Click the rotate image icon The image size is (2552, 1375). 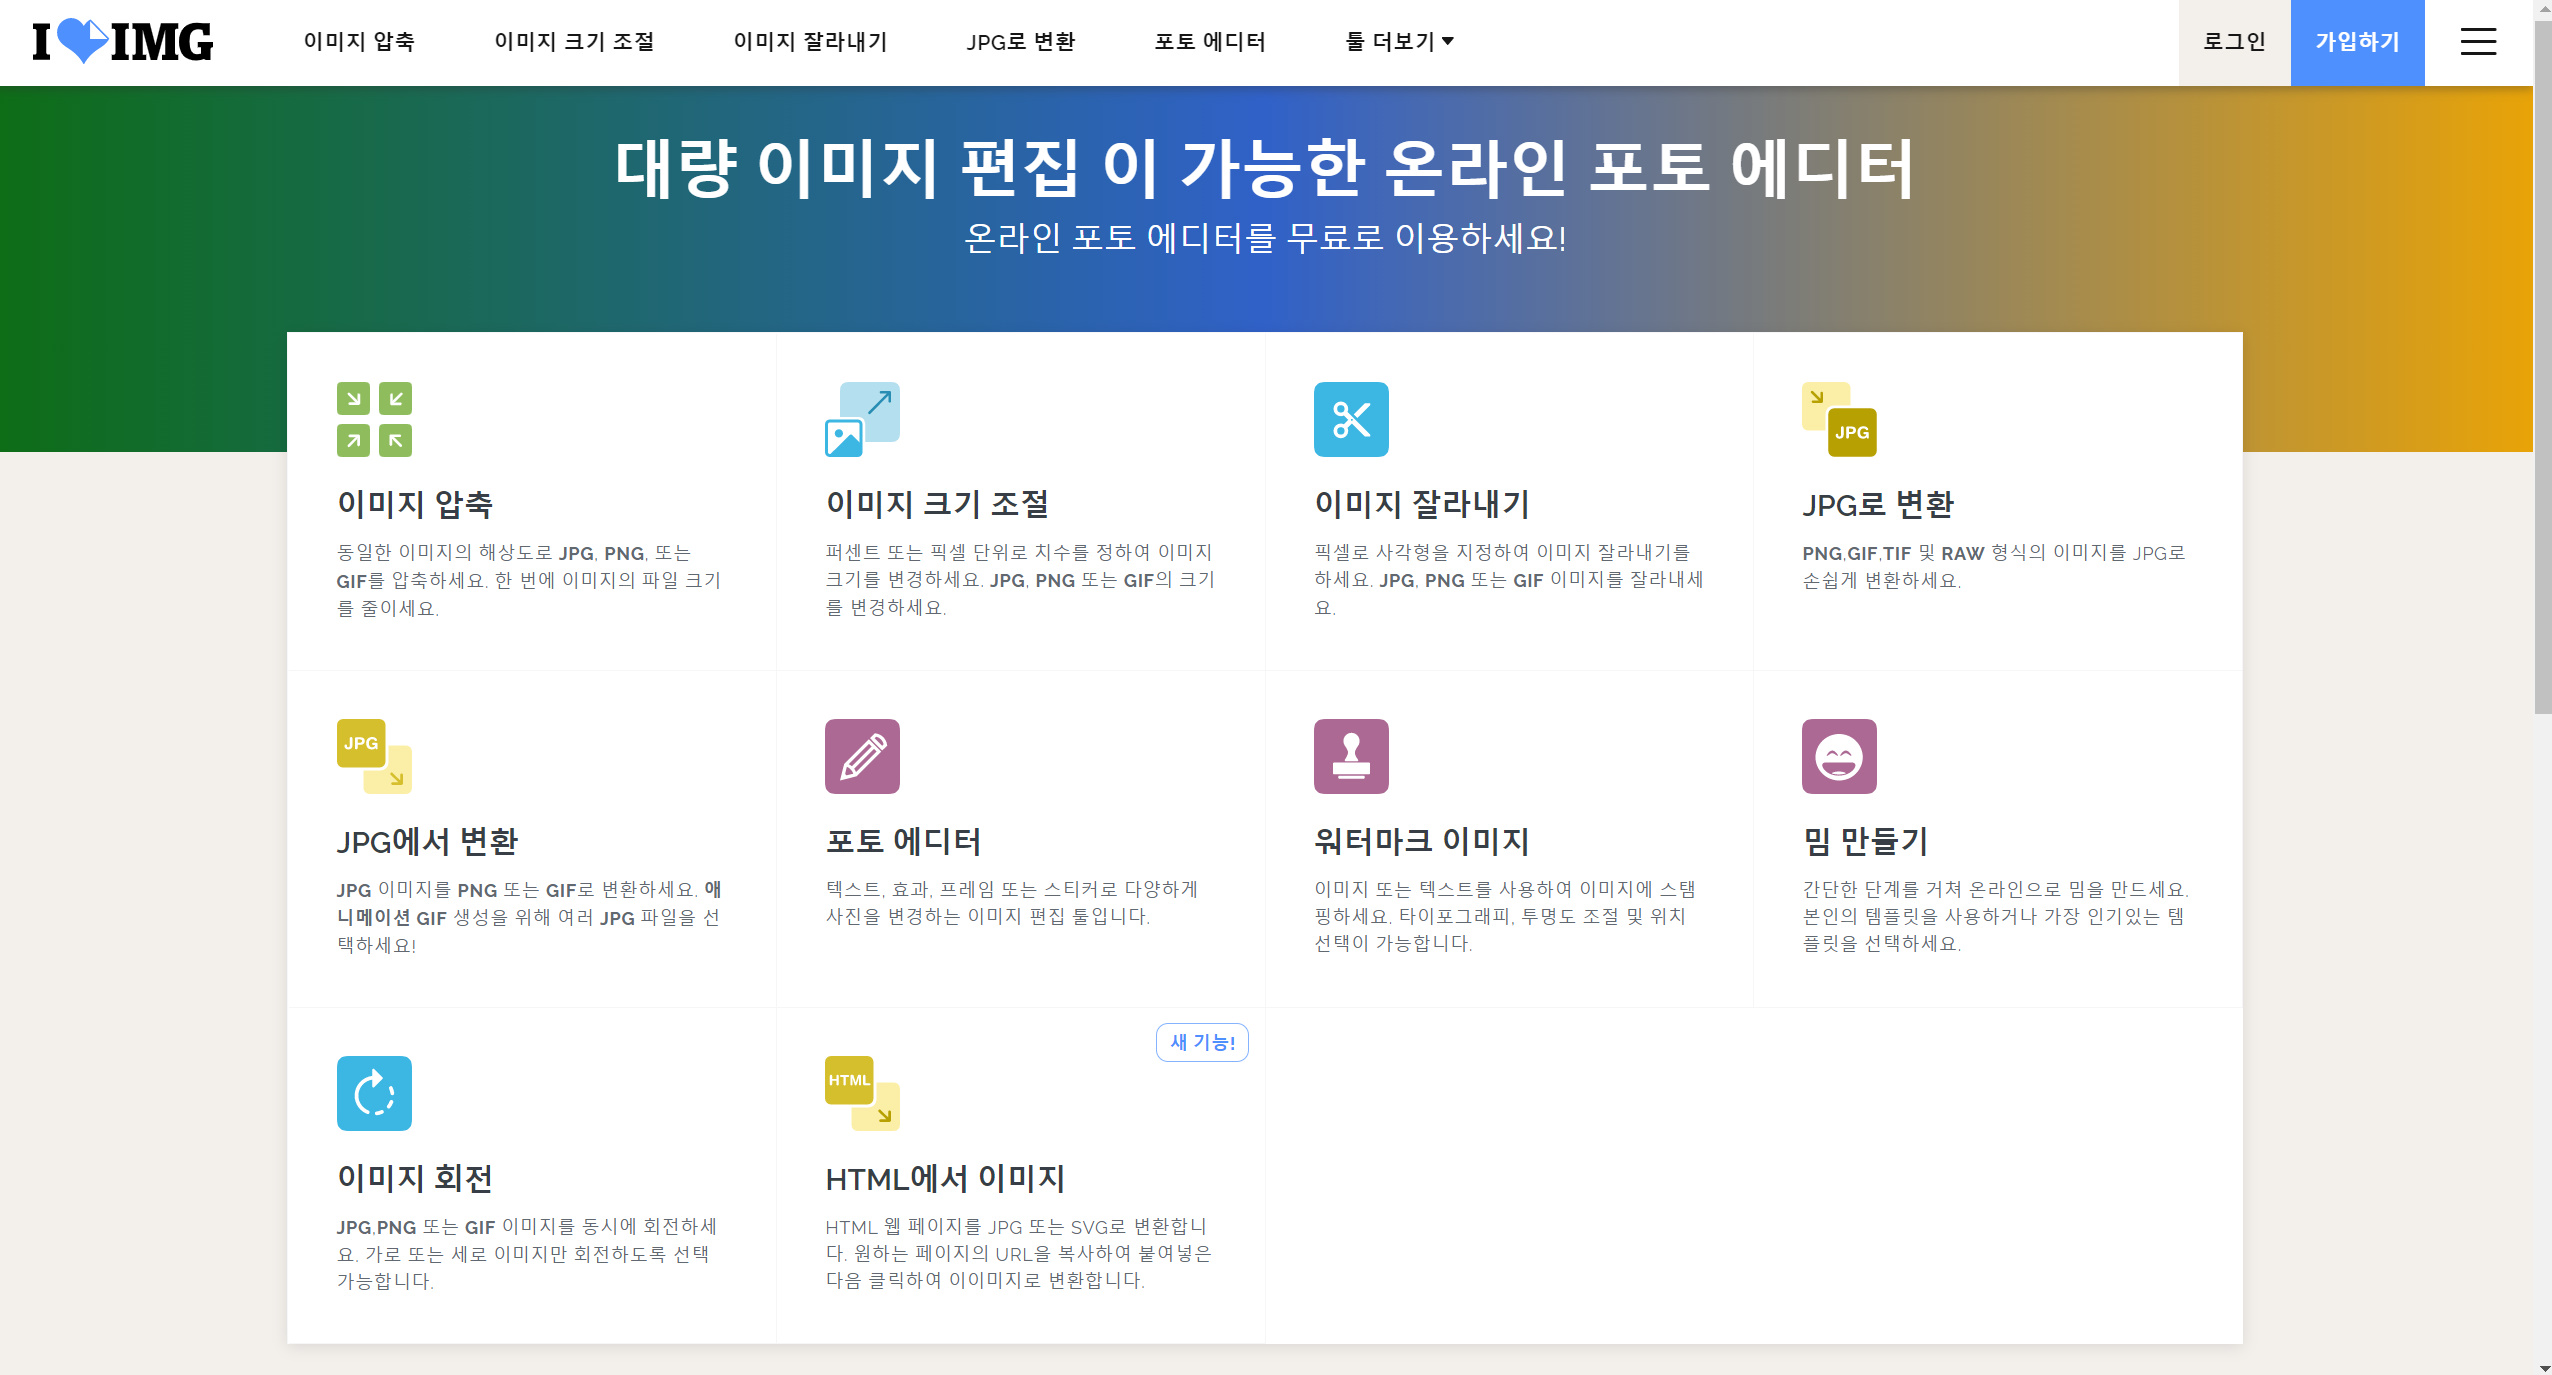[374, 1093]
